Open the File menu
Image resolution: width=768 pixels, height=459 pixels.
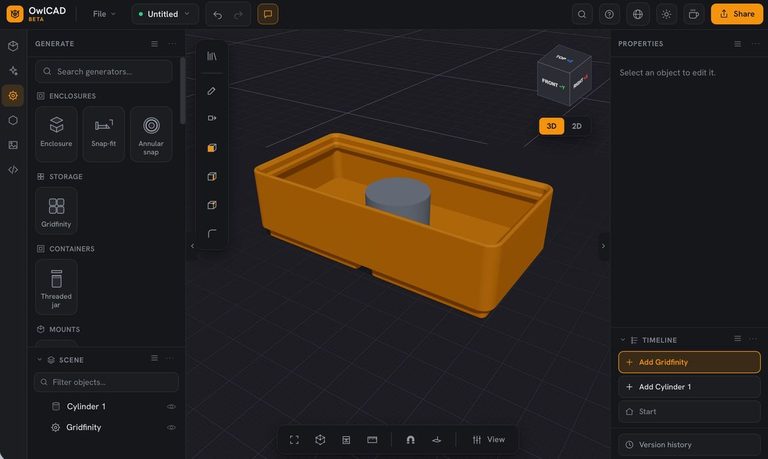click(104, 14)
